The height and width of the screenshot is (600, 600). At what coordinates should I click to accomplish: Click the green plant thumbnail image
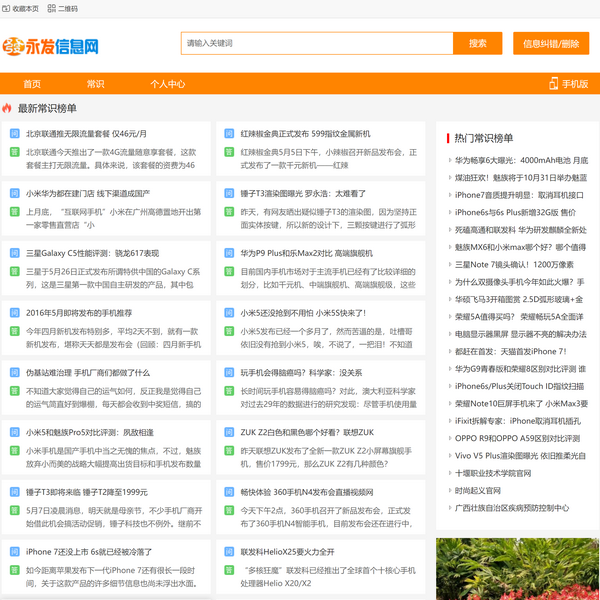tap(517, 569)
